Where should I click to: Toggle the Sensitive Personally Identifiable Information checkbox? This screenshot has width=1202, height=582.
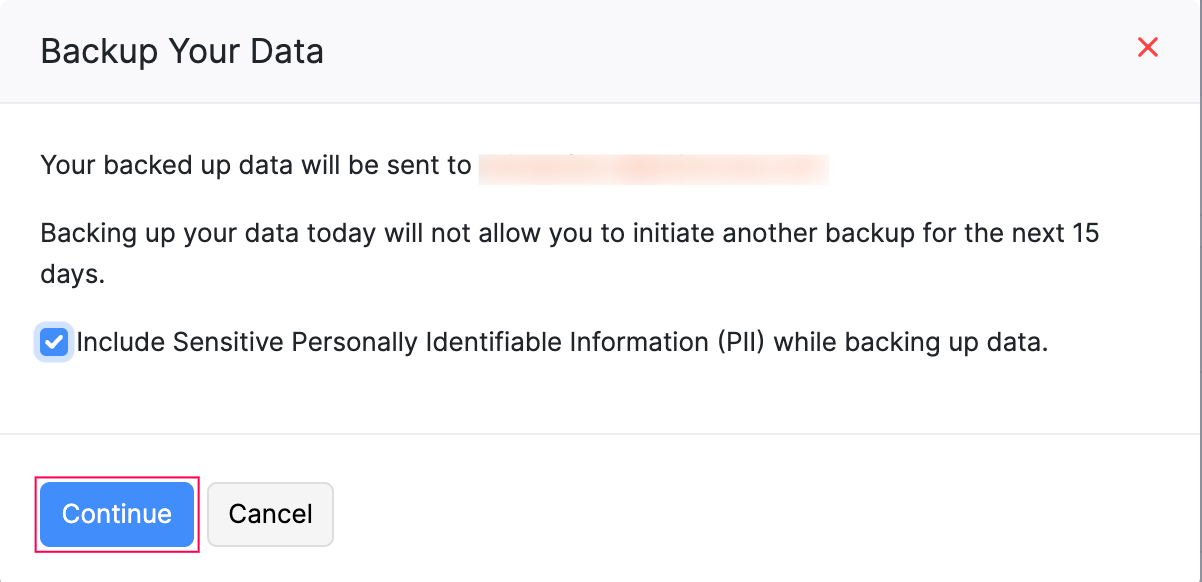point(53,342)
